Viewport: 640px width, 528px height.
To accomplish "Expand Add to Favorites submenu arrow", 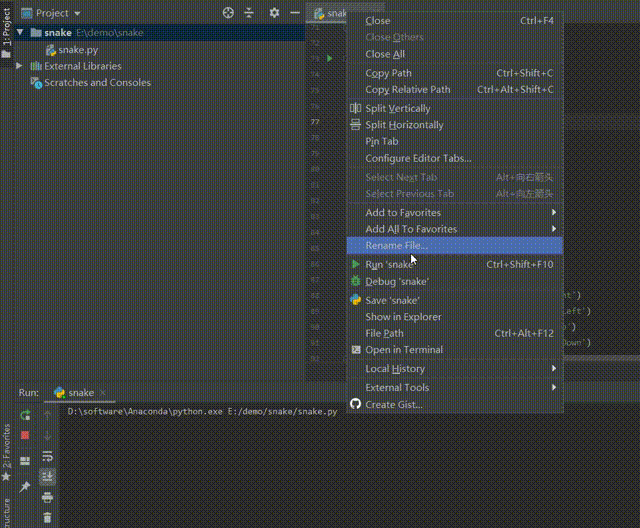I will pyautogui.click(x=553, y=212).
